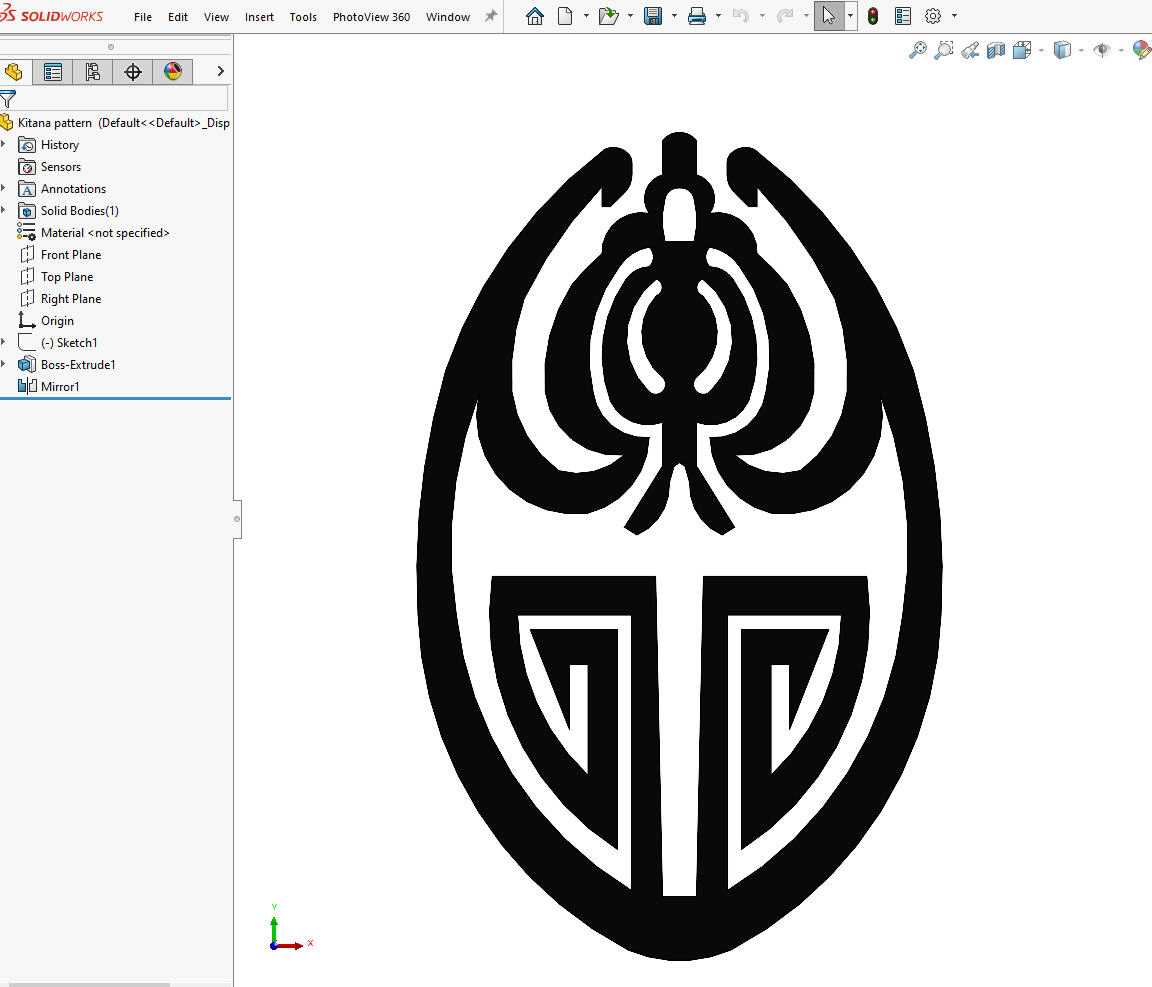The width and height of the screenshot is (1152, 987).
Task: Redo the last undone action
Action: [x=785, y=16]
